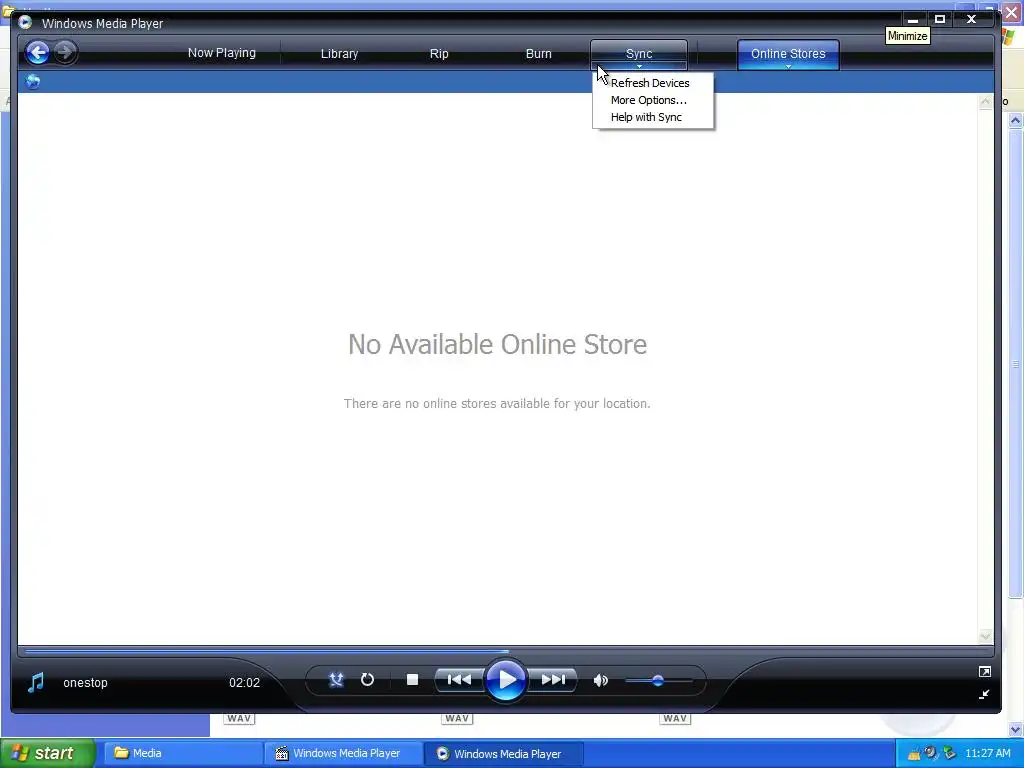The height and width of the screenshot is (768, 1024).
Task: Click the Back navigation arrow
Action: click(x=38, y=52)
